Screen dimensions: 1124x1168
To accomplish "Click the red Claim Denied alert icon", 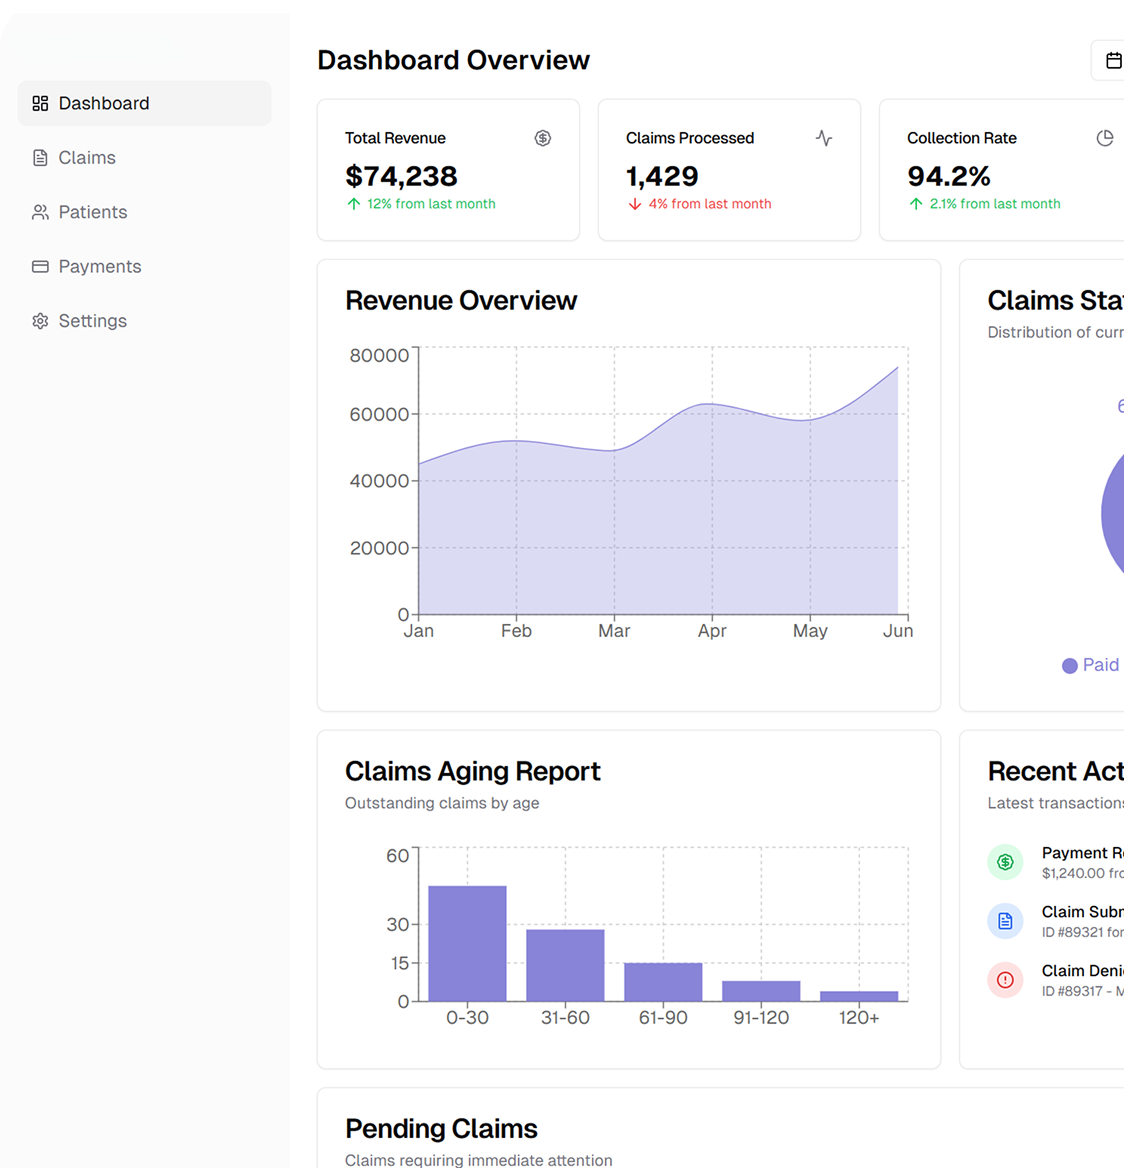I will [x=1005, y=980].
